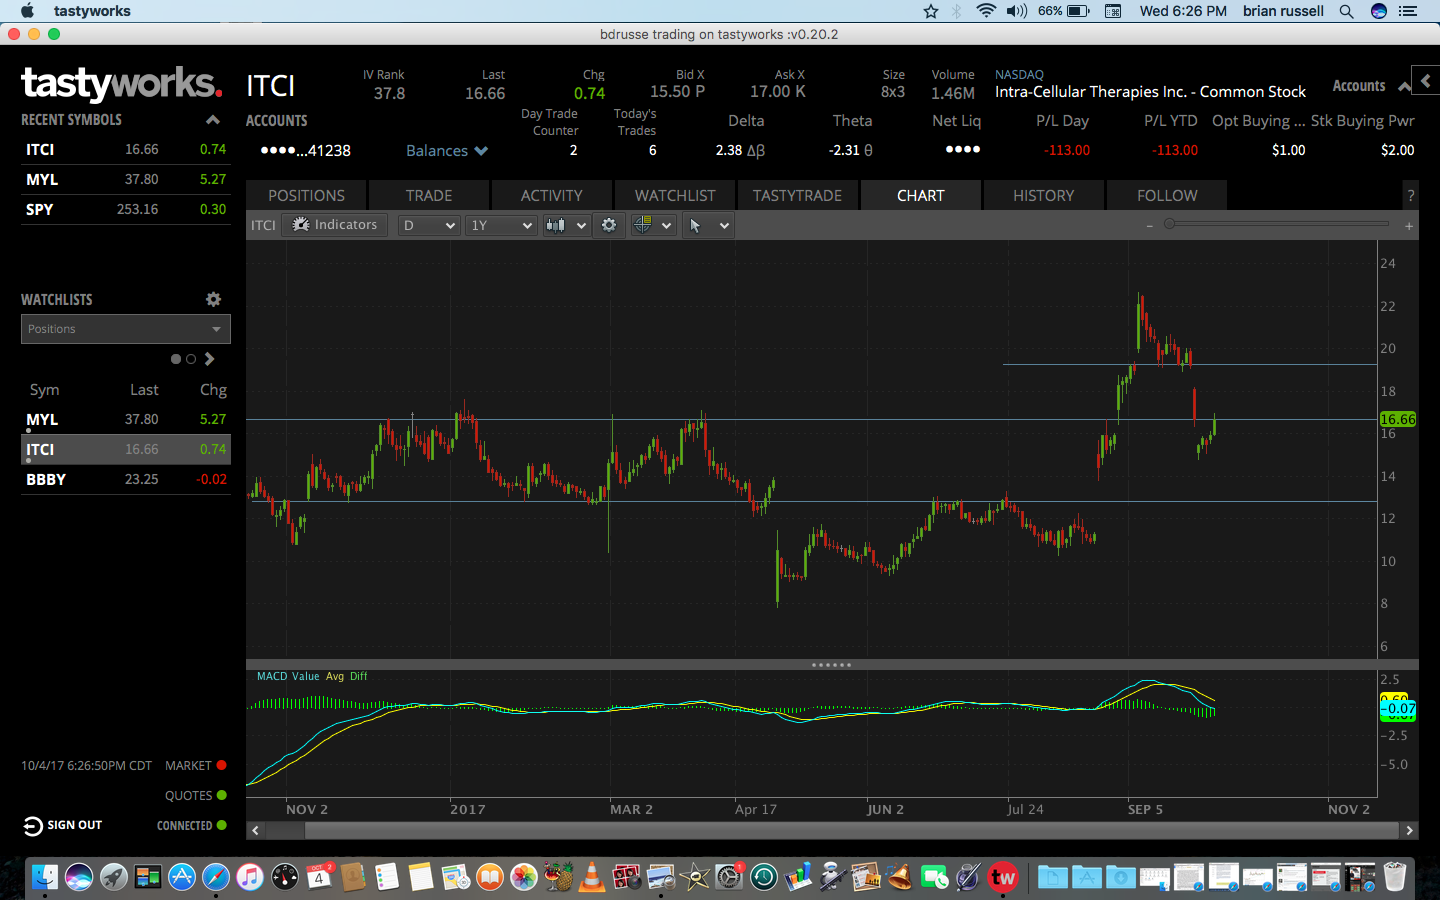1440x900 pixels.
Task: Open Safari from the dock
Action: [x=216, y=877]
